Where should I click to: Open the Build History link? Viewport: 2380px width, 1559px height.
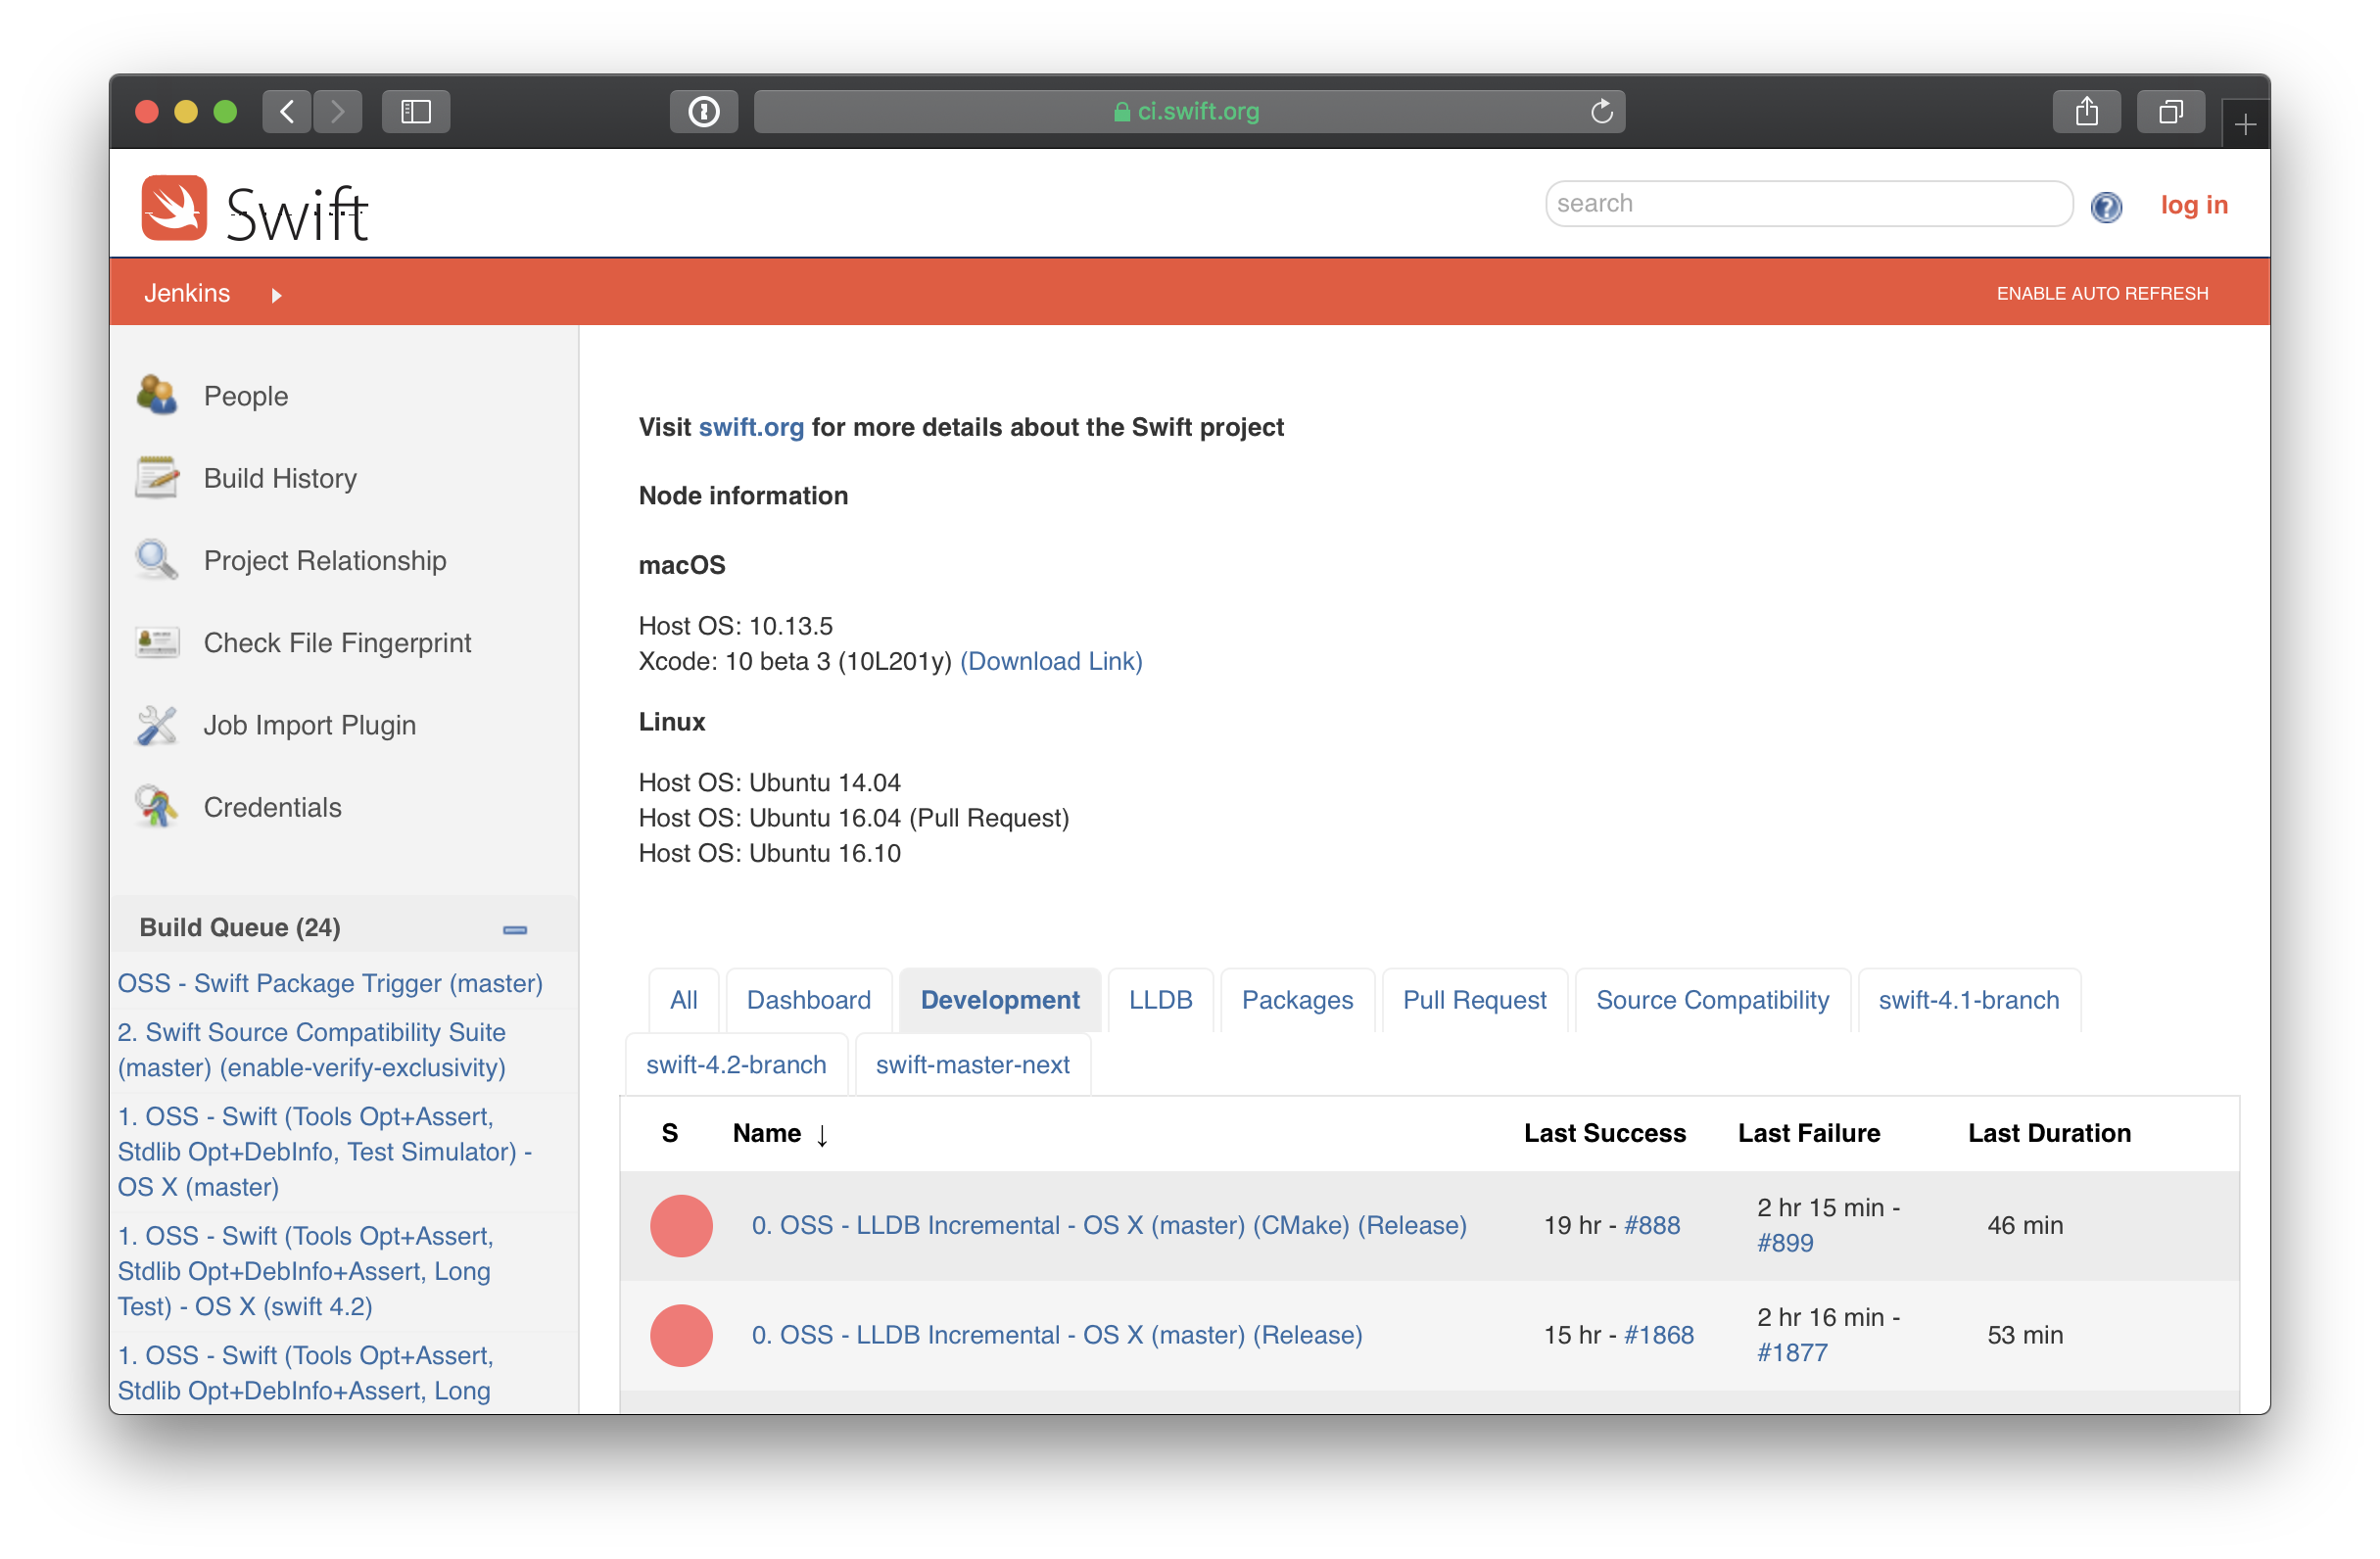(280, 478)
